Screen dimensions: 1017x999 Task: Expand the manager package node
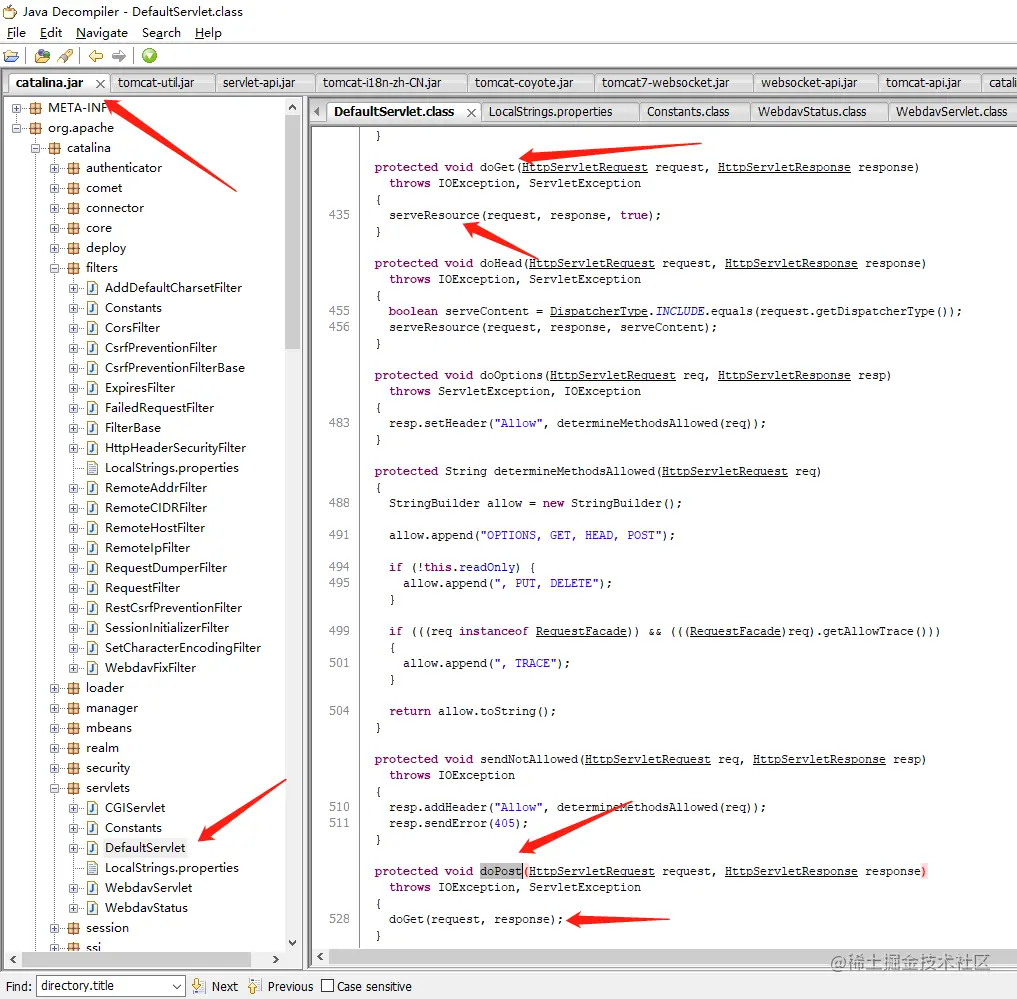tap(55, 708)
